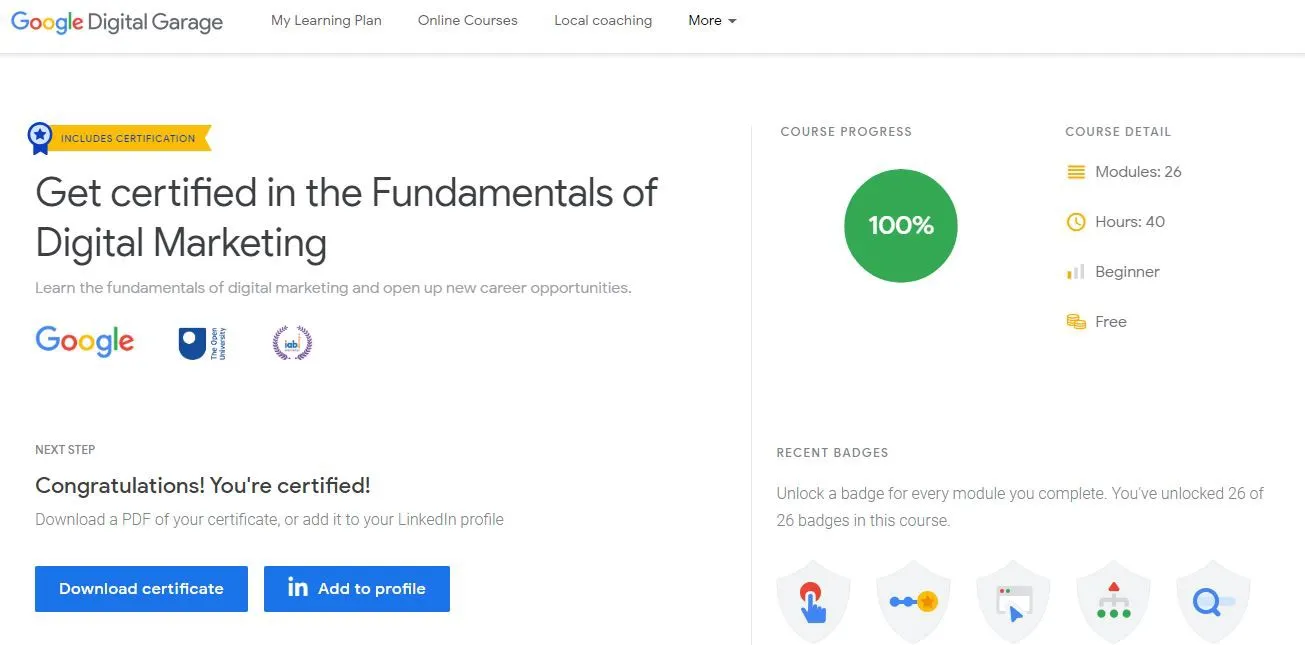Select the sitemap hierarchy badge
This screenshot has width=1305, height=645.
(x=1113, y=602)
